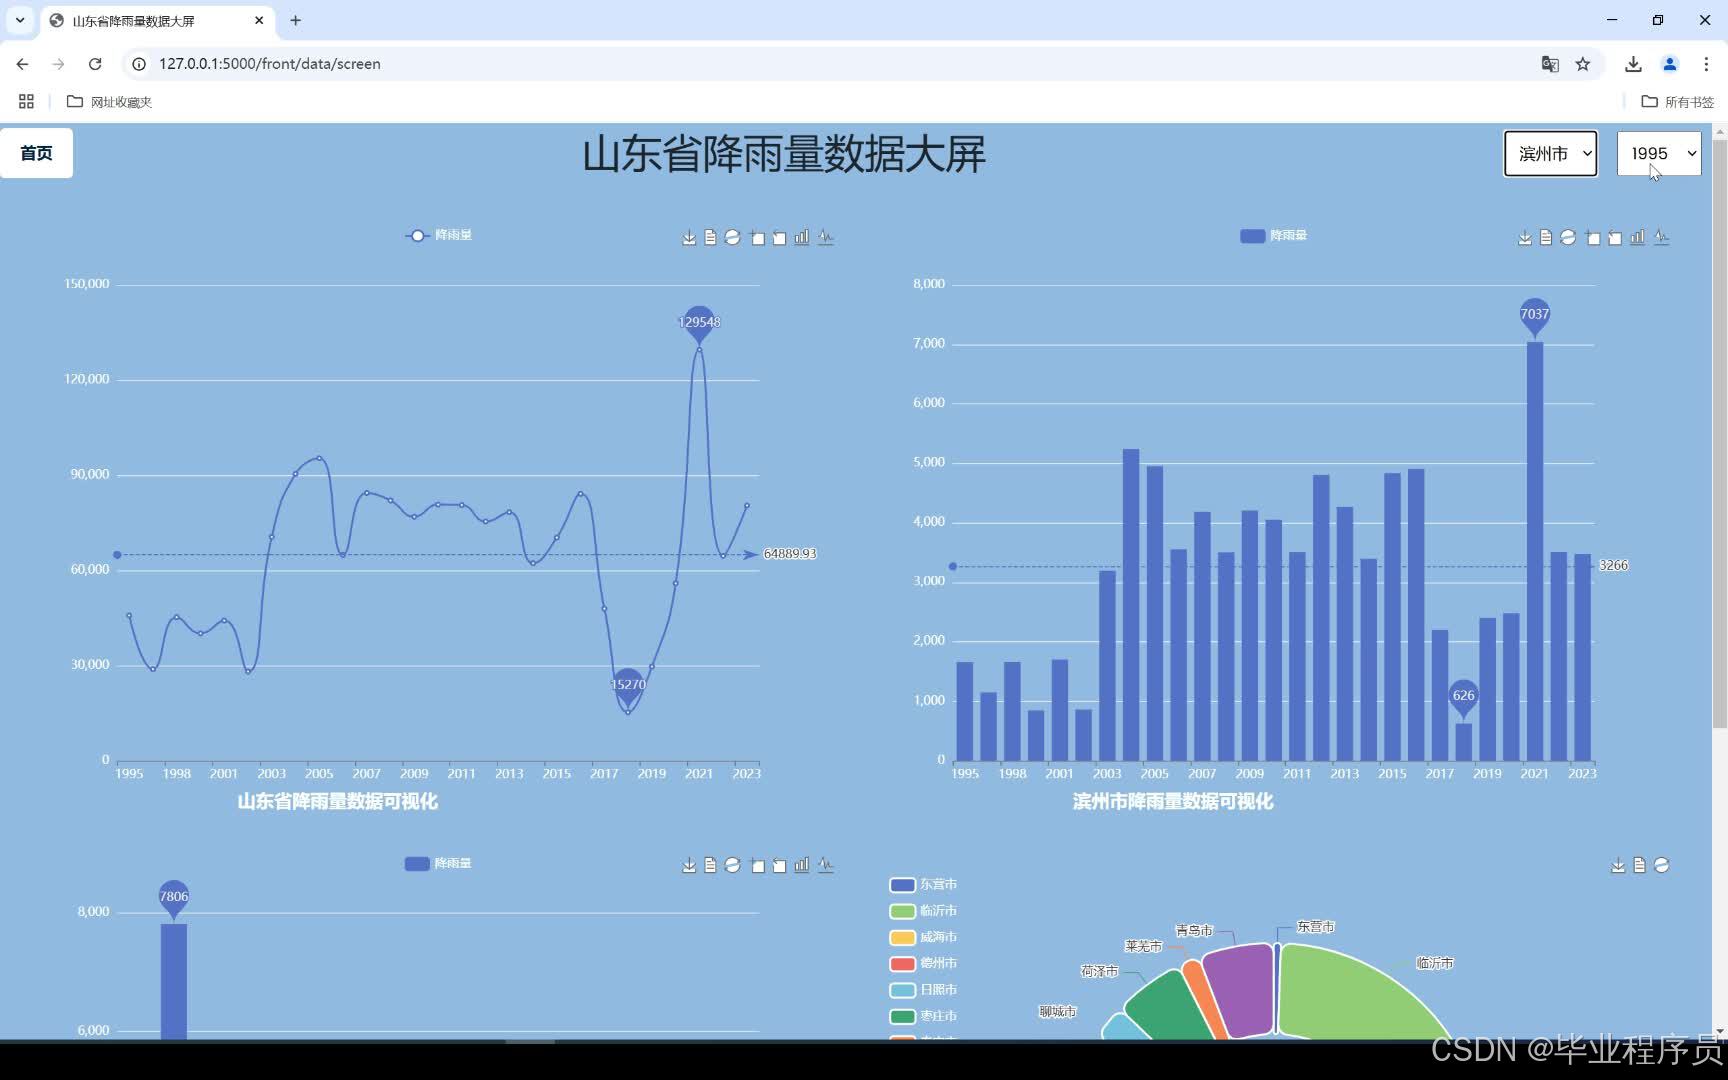Open the 1995 year dropdown

[1659, 153]
